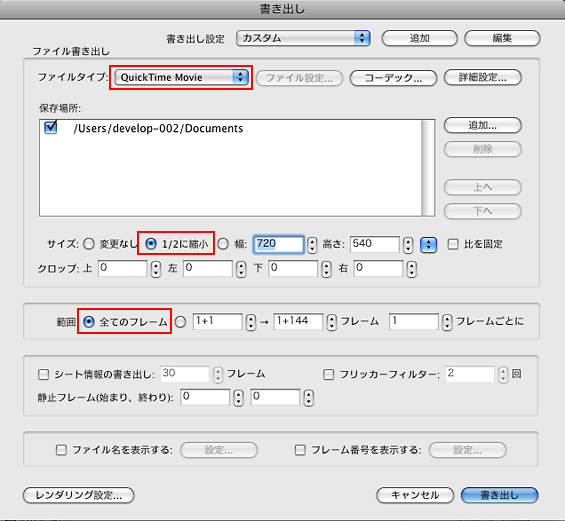
Task: Enable the 比を固定 checkbox
Action: tap(453, 244)
